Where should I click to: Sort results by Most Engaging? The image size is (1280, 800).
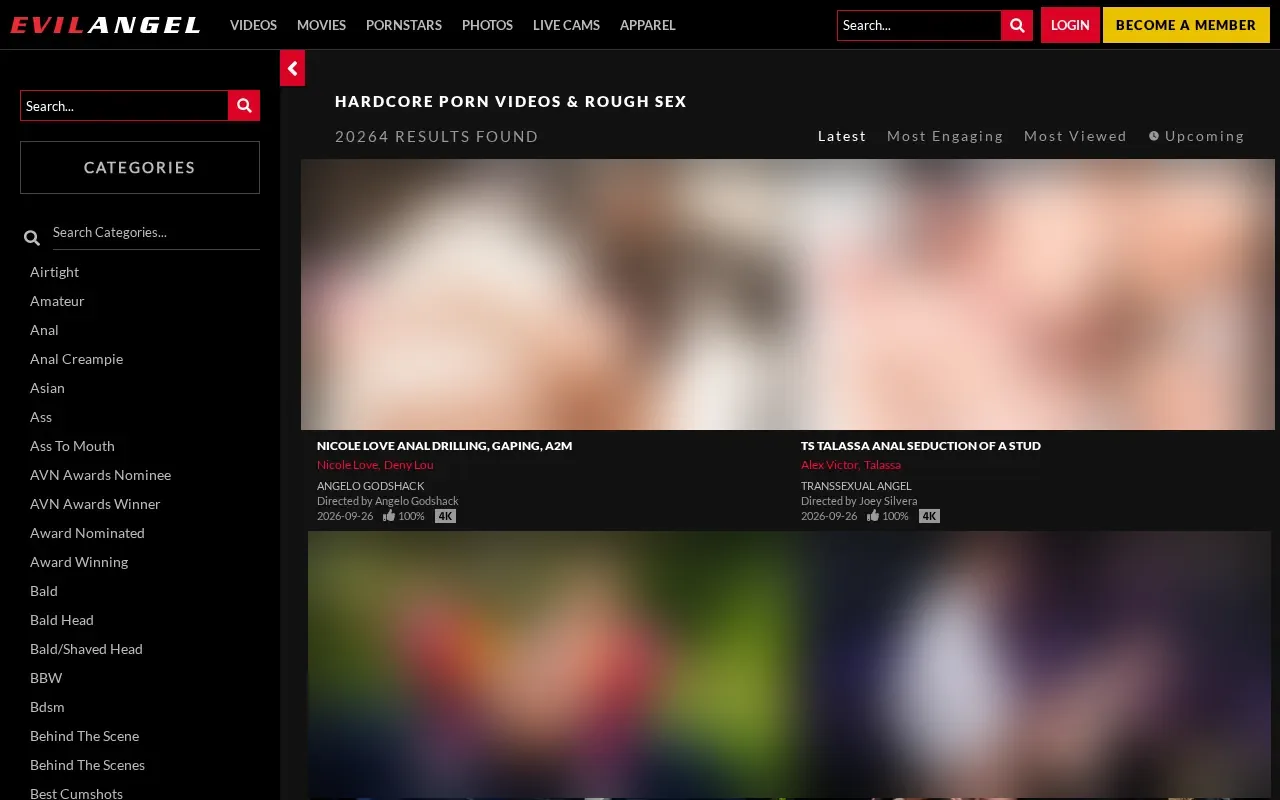pyautogui.click(x=945, y=136)
